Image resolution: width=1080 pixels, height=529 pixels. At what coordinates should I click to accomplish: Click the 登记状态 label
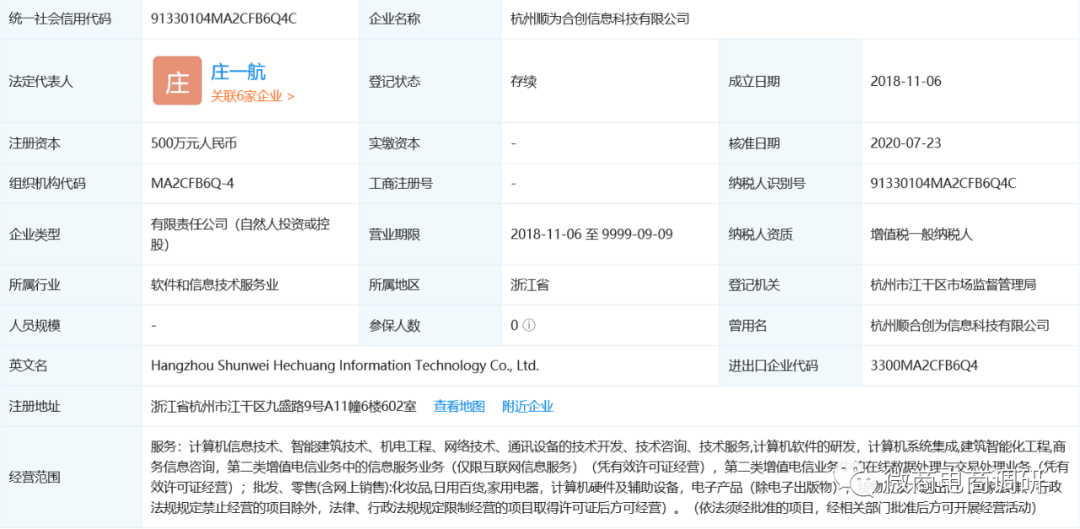pyautogui.click(x=395, y=81)
